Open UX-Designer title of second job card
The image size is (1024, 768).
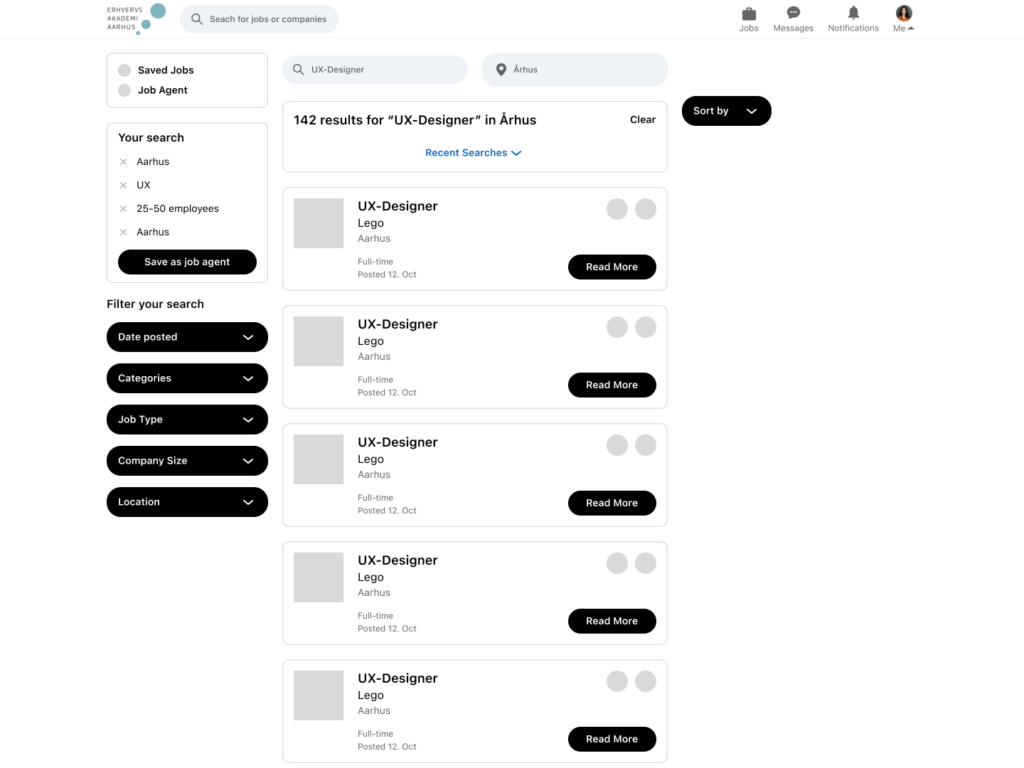(x=397, y=325)
